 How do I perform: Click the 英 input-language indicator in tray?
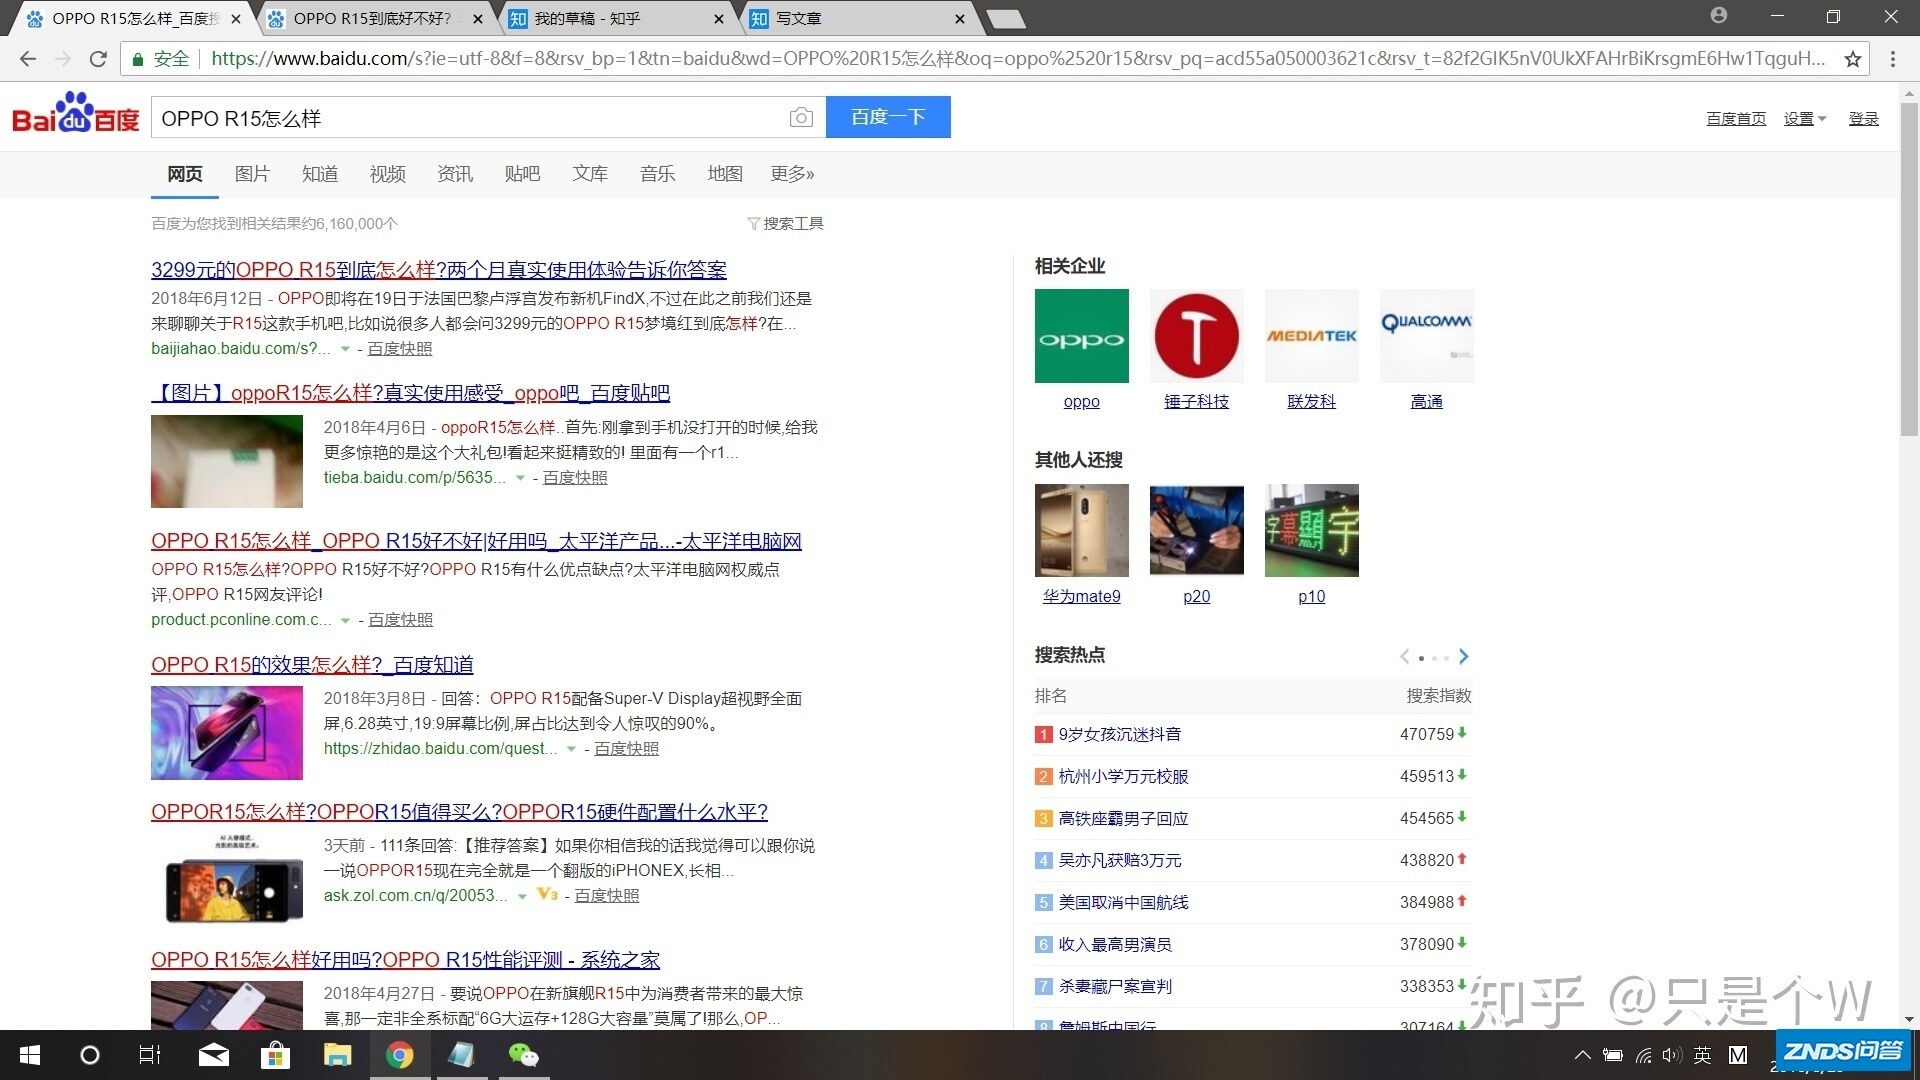pyautogui.click(x=1703, y=1055)
